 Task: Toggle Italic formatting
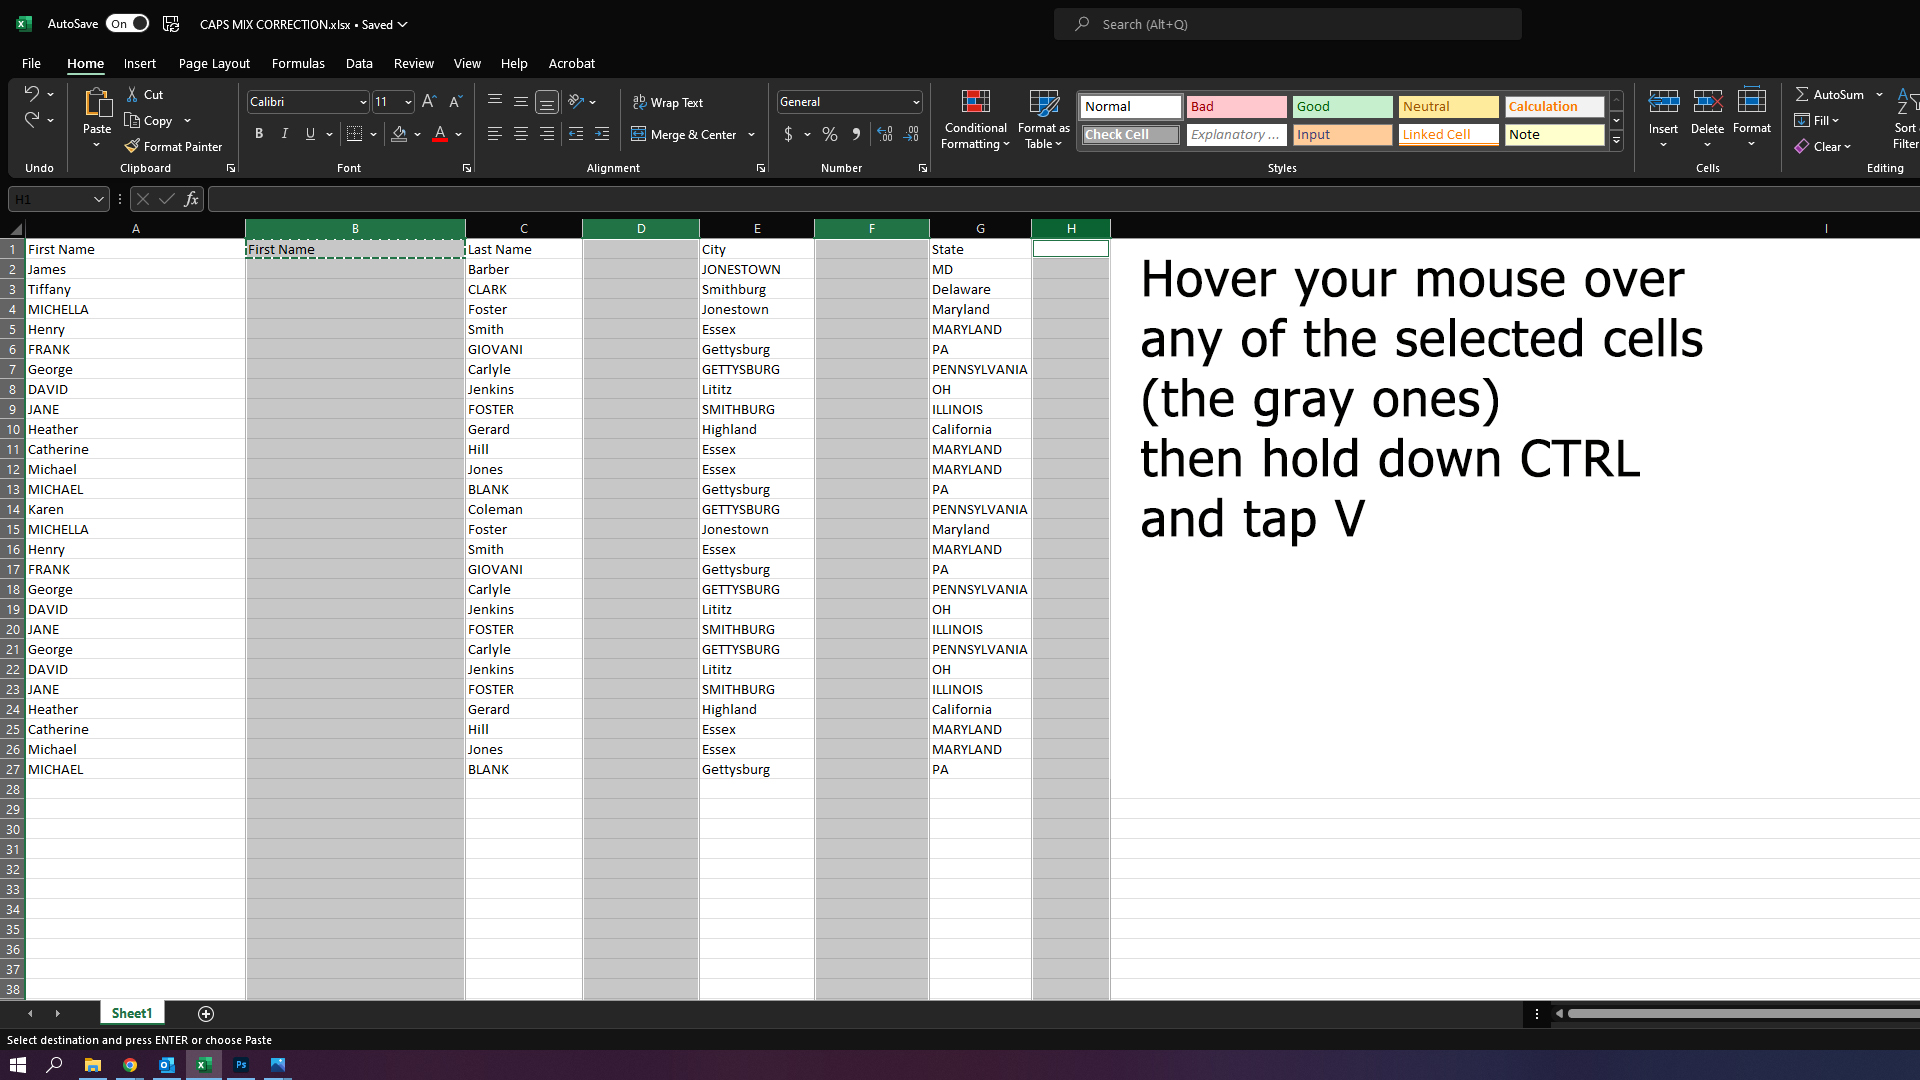(x=285, y=134)
